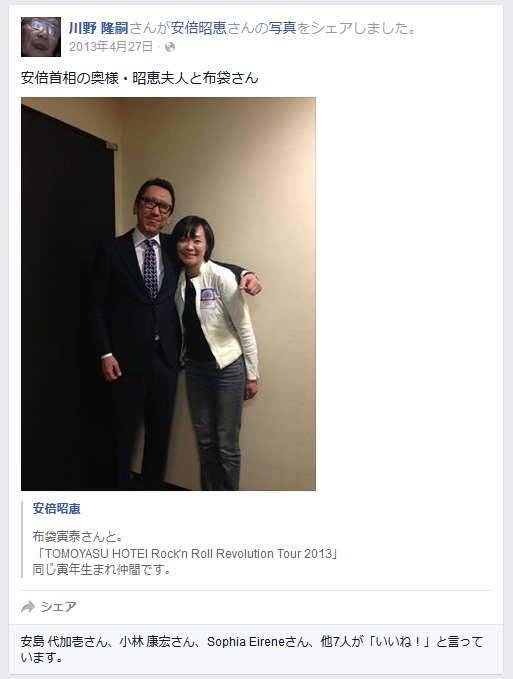Click the シェア share button
Viewport: 513px width, 679px height.
tap(49, 607)
